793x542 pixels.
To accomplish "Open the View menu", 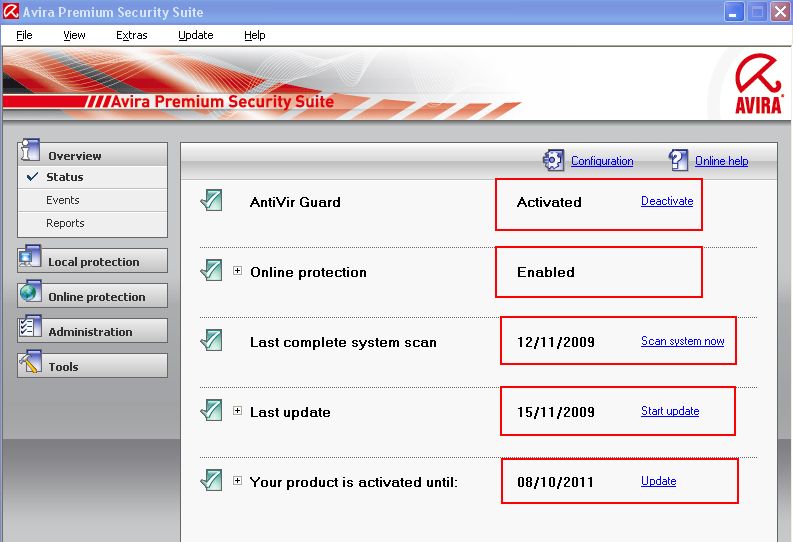I will pyautogui.click(x=74, y=35).
